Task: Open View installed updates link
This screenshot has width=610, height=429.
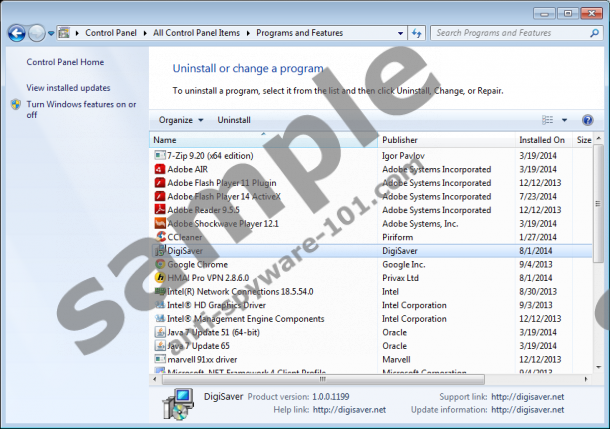Action: tap(68, 88)
